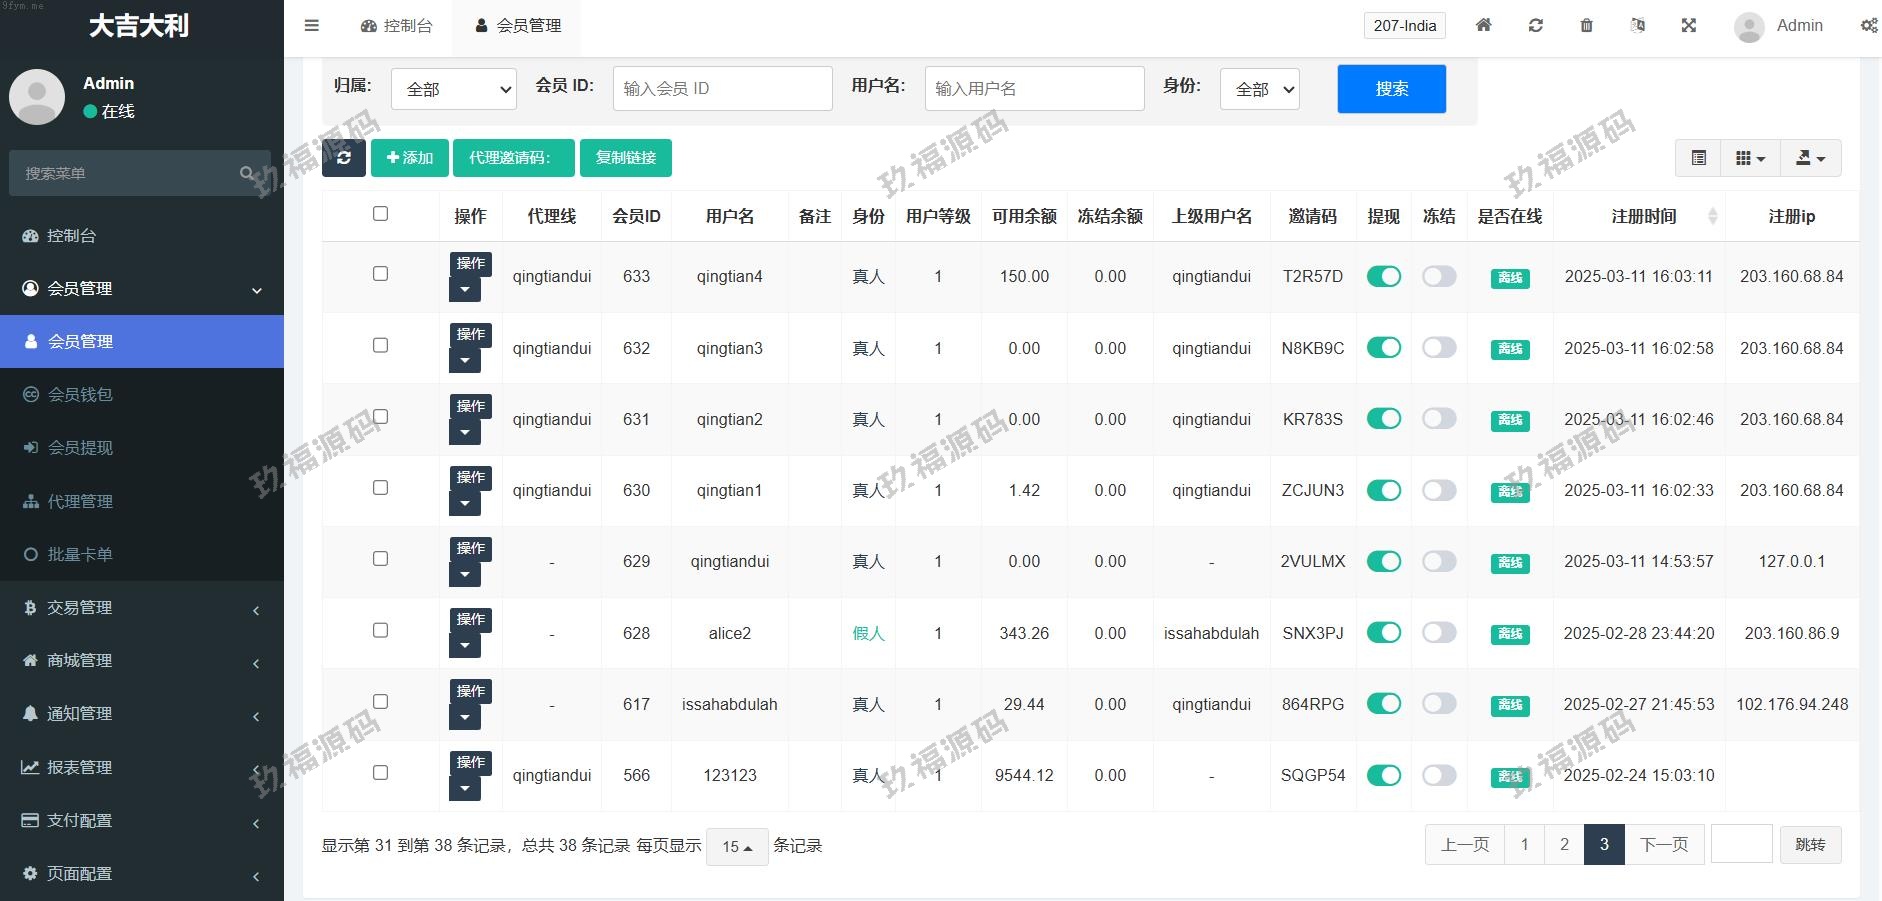Click the 输入用户名 input field
Viewport: 1882px width, 901px height.
point(1034,89)
